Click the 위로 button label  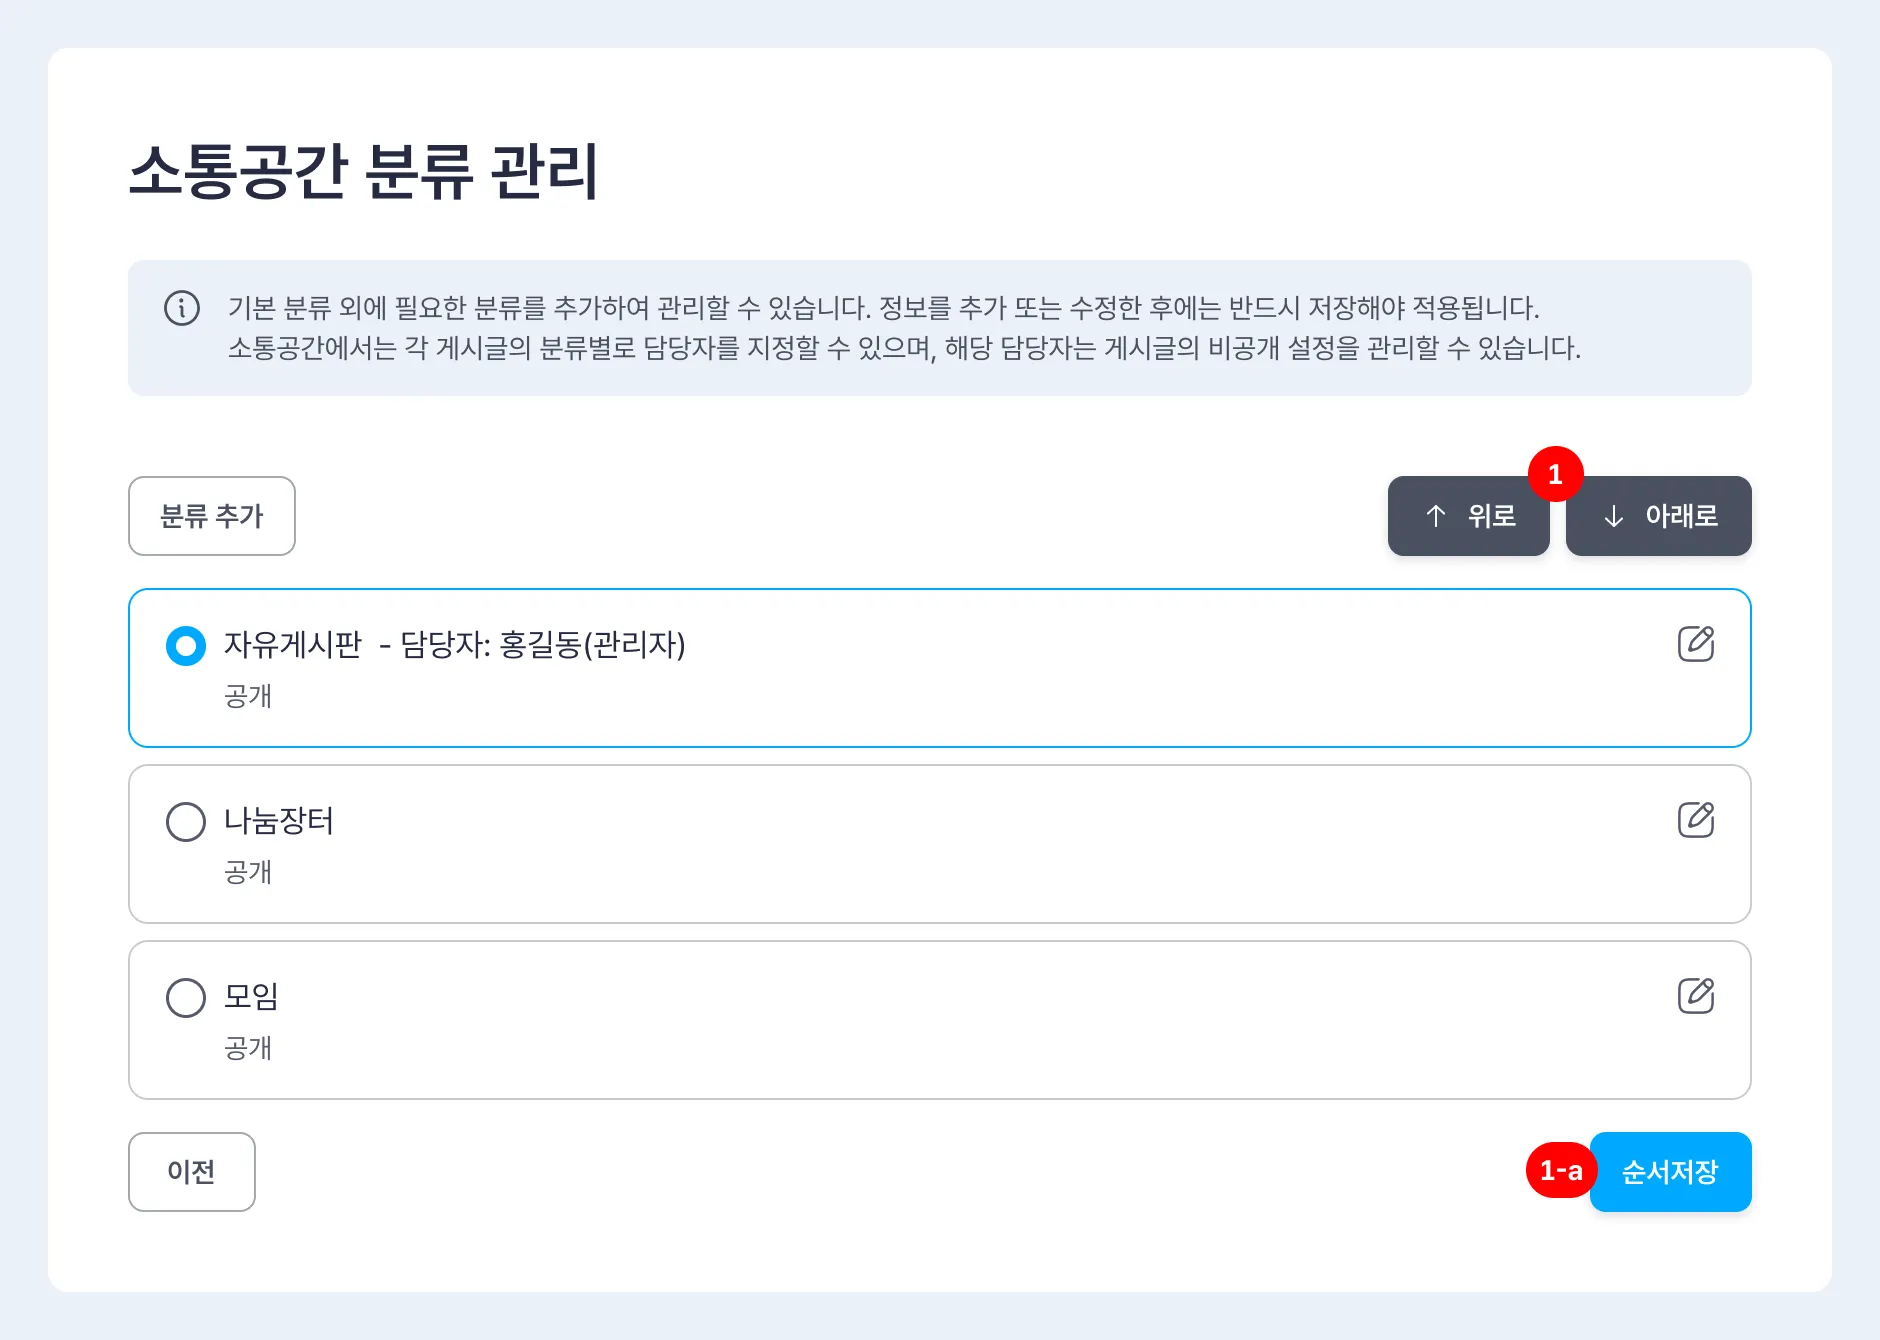pyautogui.click(x=1491, y=516)
